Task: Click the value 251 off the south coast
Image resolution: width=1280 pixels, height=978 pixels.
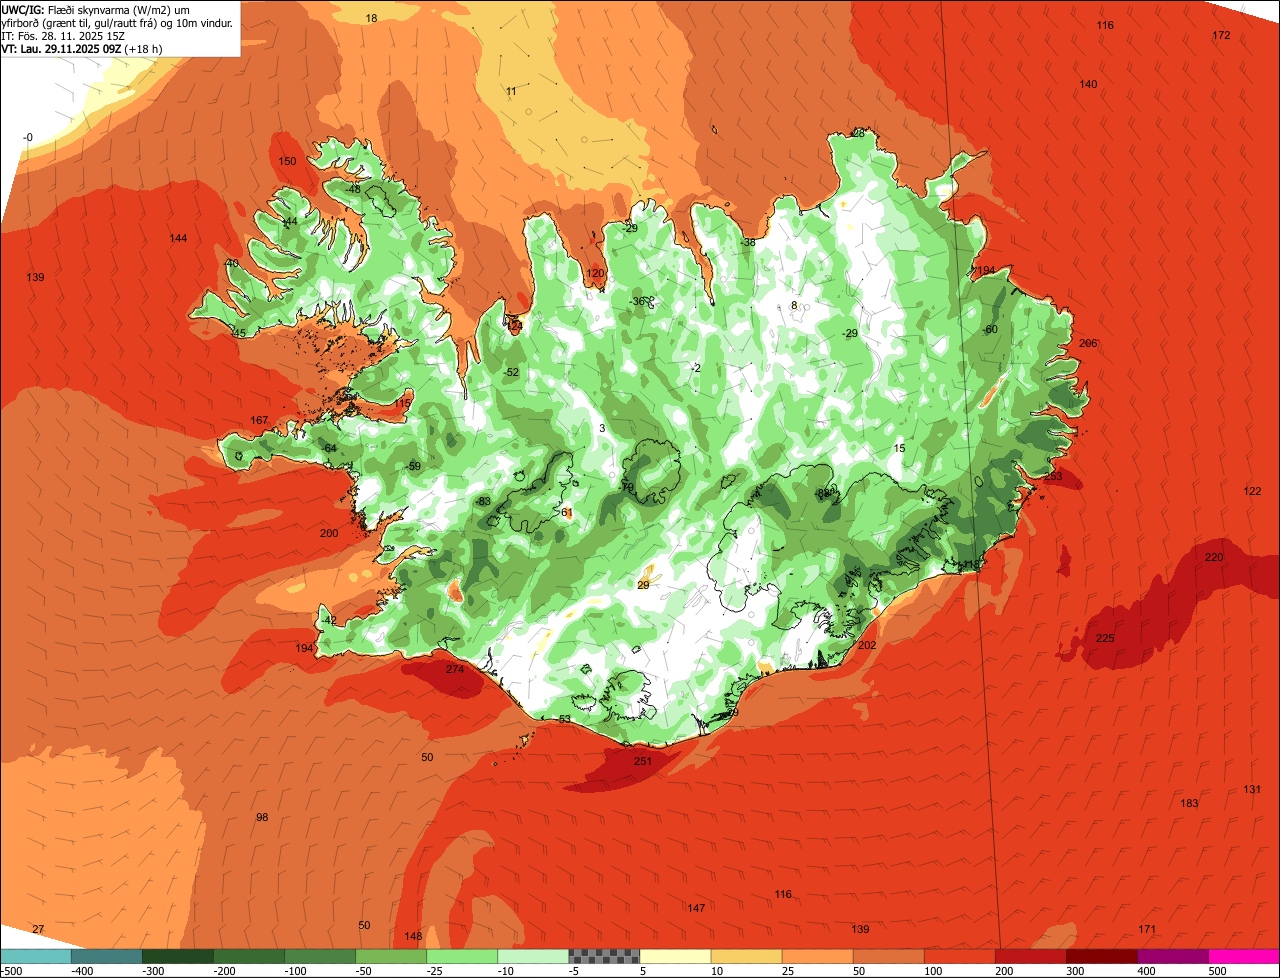Action: click(x=643, y=761)
